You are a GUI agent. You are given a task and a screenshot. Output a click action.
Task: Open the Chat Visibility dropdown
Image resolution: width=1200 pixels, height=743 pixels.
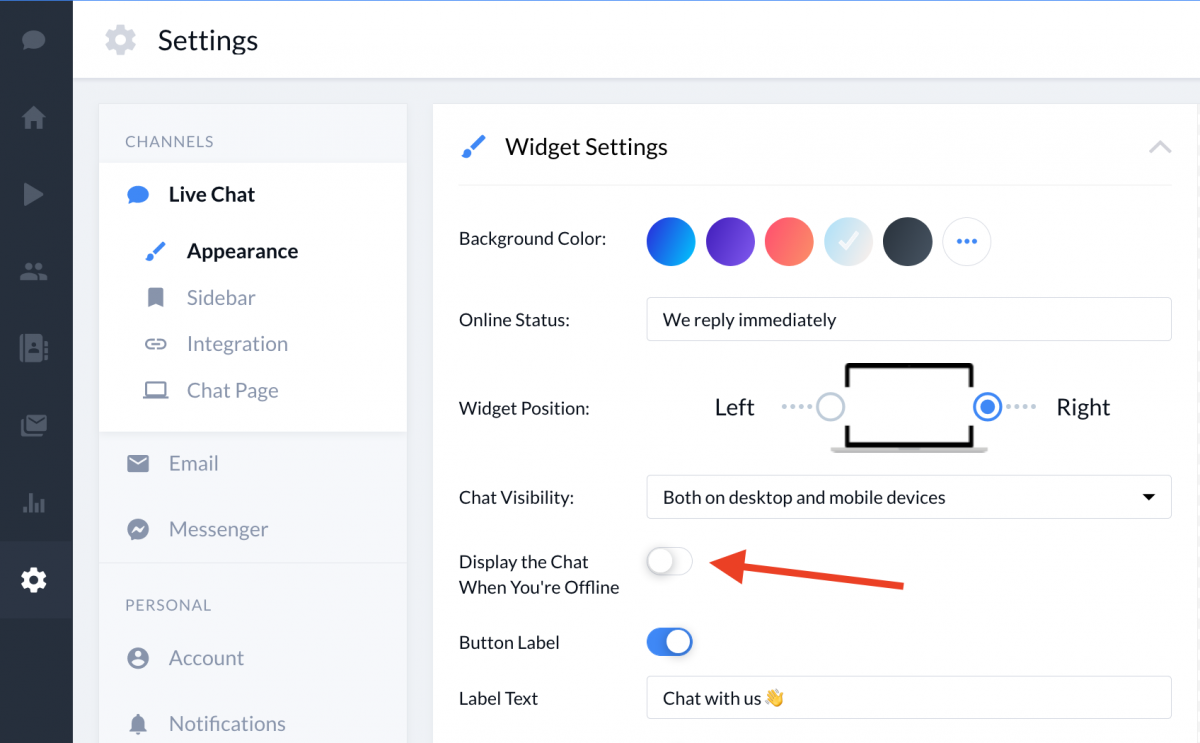point(909,497)
